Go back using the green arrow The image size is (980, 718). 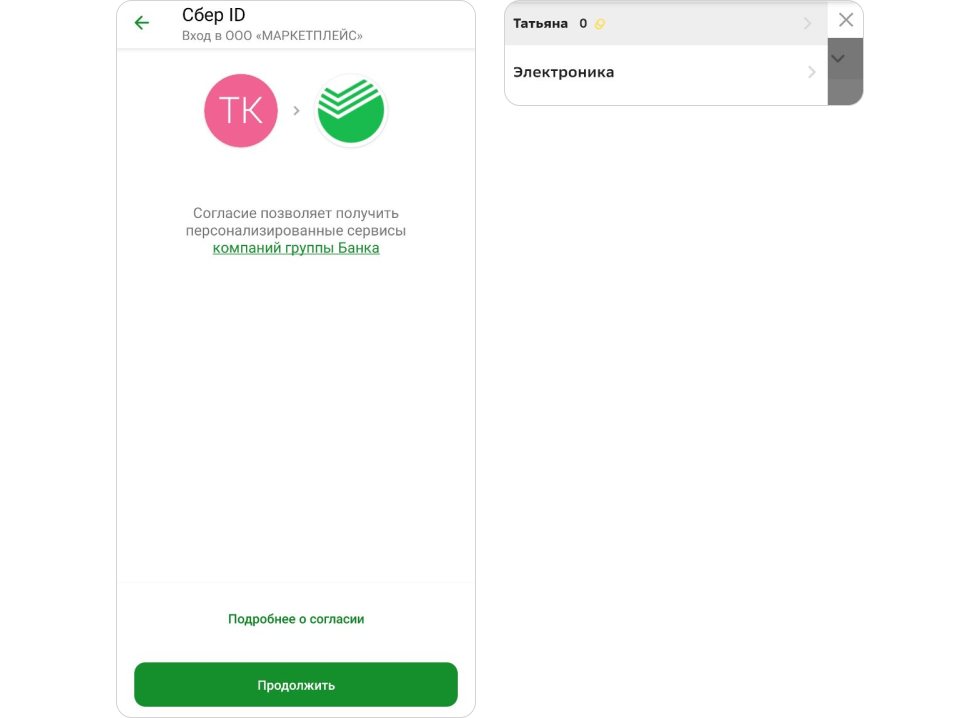142,23
